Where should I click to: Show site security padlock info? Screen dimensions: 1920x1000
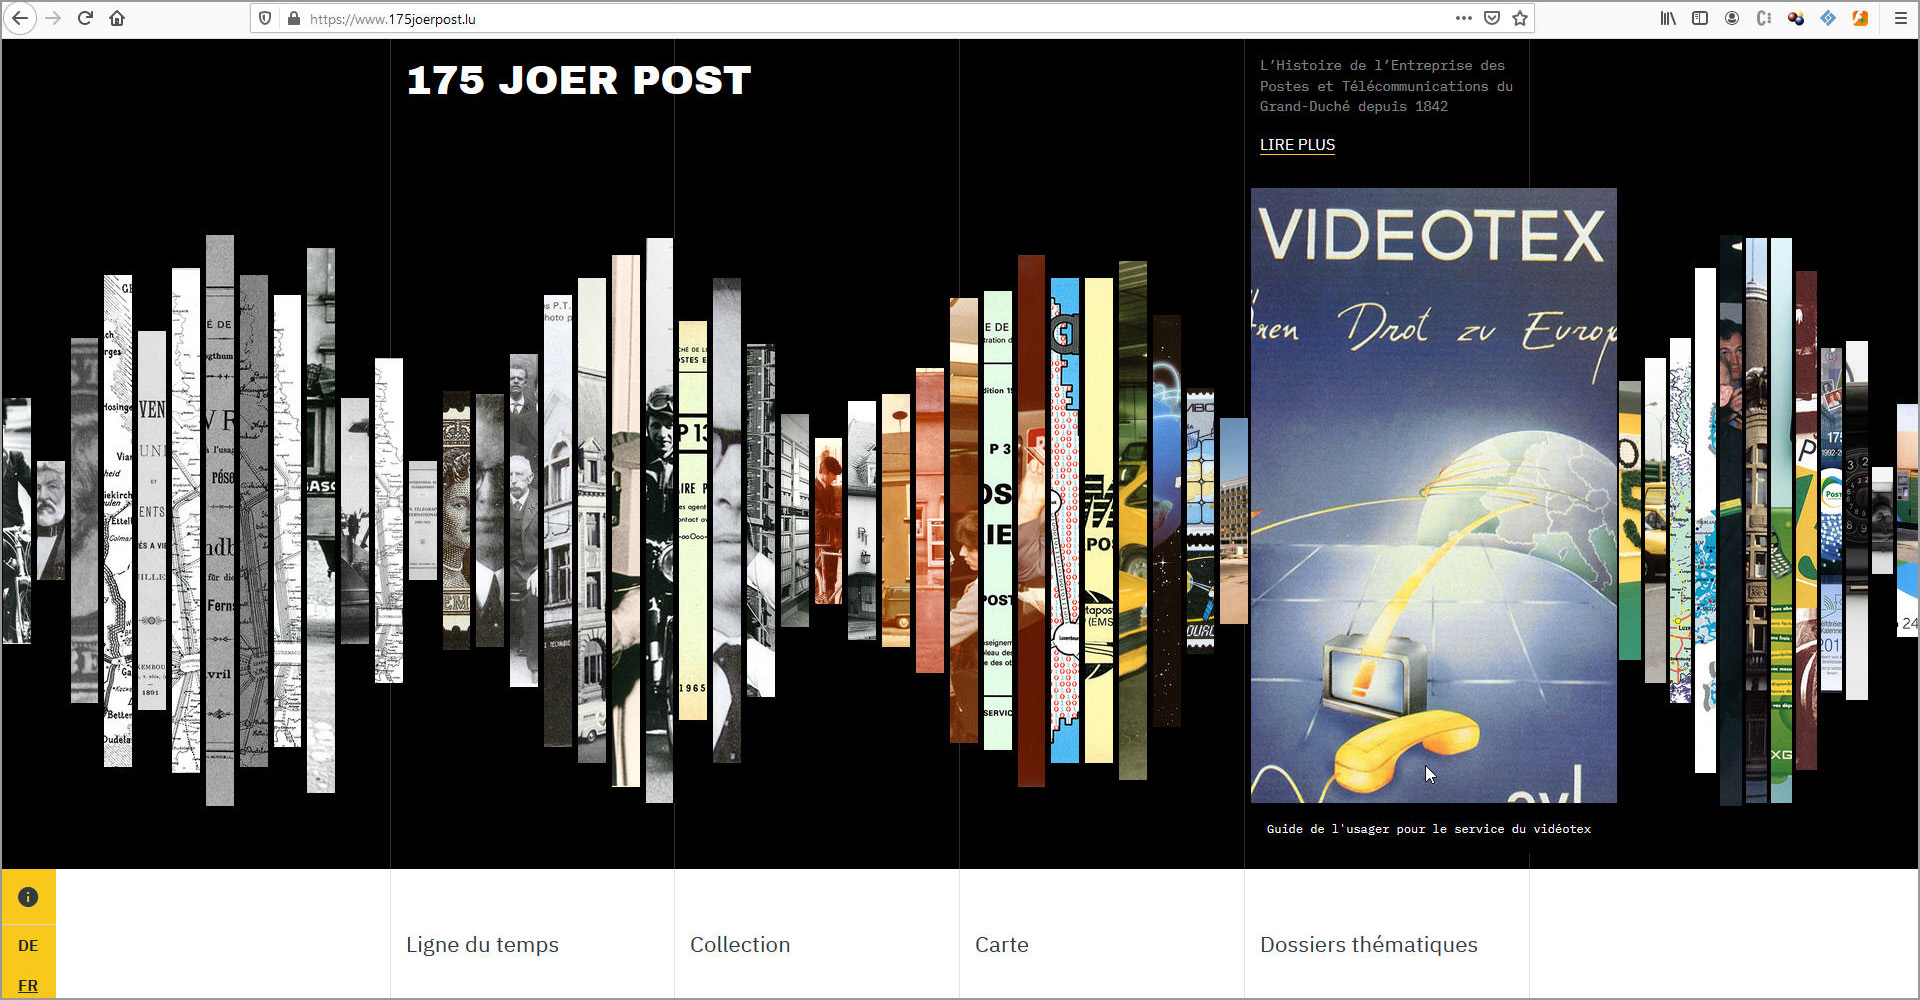point(294,18)
